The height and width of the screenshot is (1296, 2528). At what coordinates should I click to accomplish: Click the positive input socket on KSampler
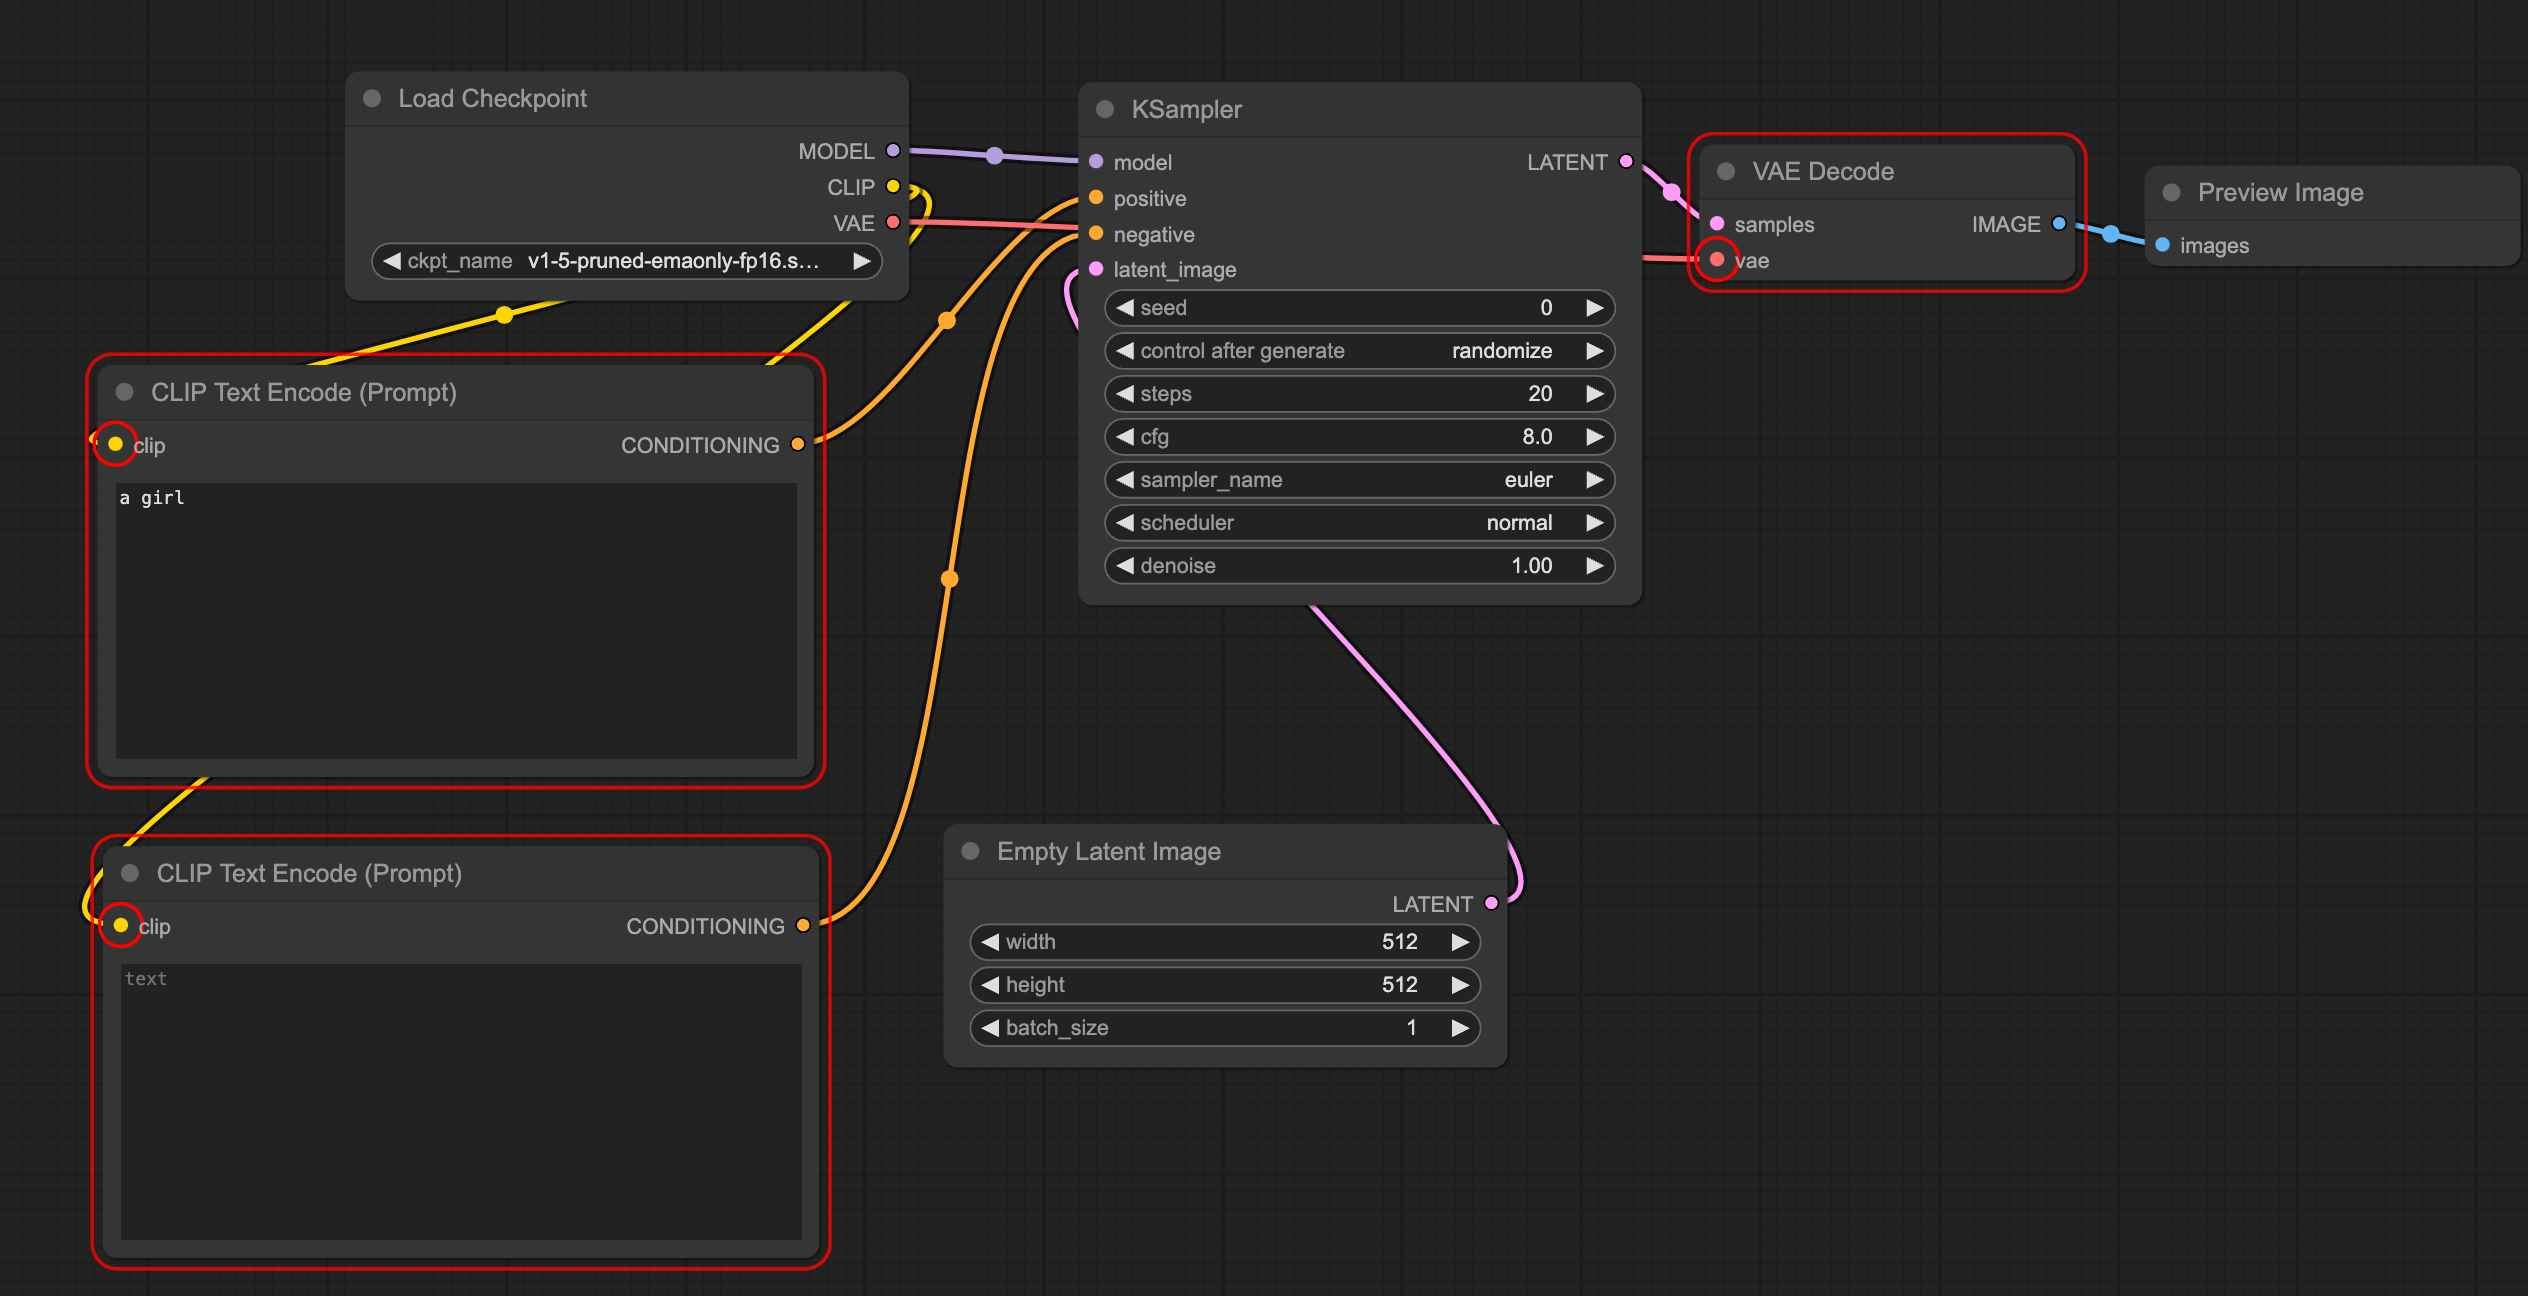(1096, 197)
